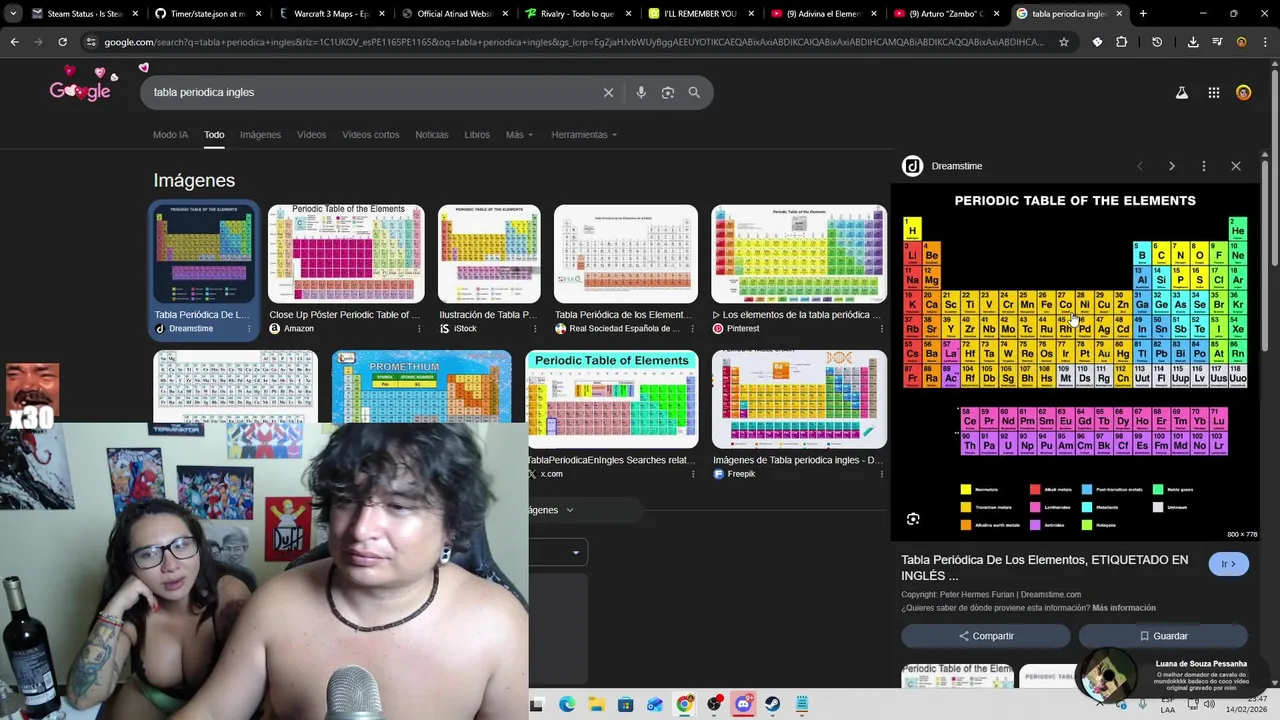
Task: Click the search input with tabla periodica ingles
Action: point(370,92)
